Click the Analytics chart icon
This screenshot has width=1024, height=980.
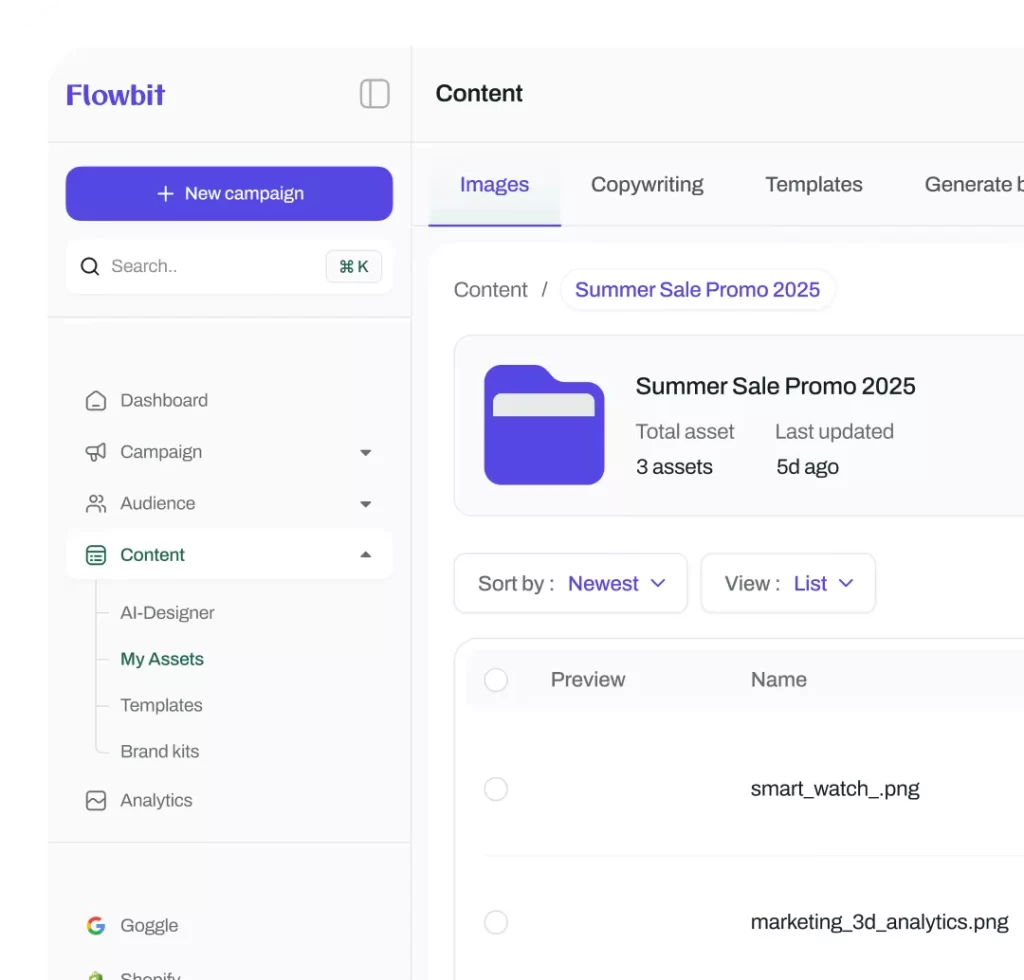tap(96, 800)
